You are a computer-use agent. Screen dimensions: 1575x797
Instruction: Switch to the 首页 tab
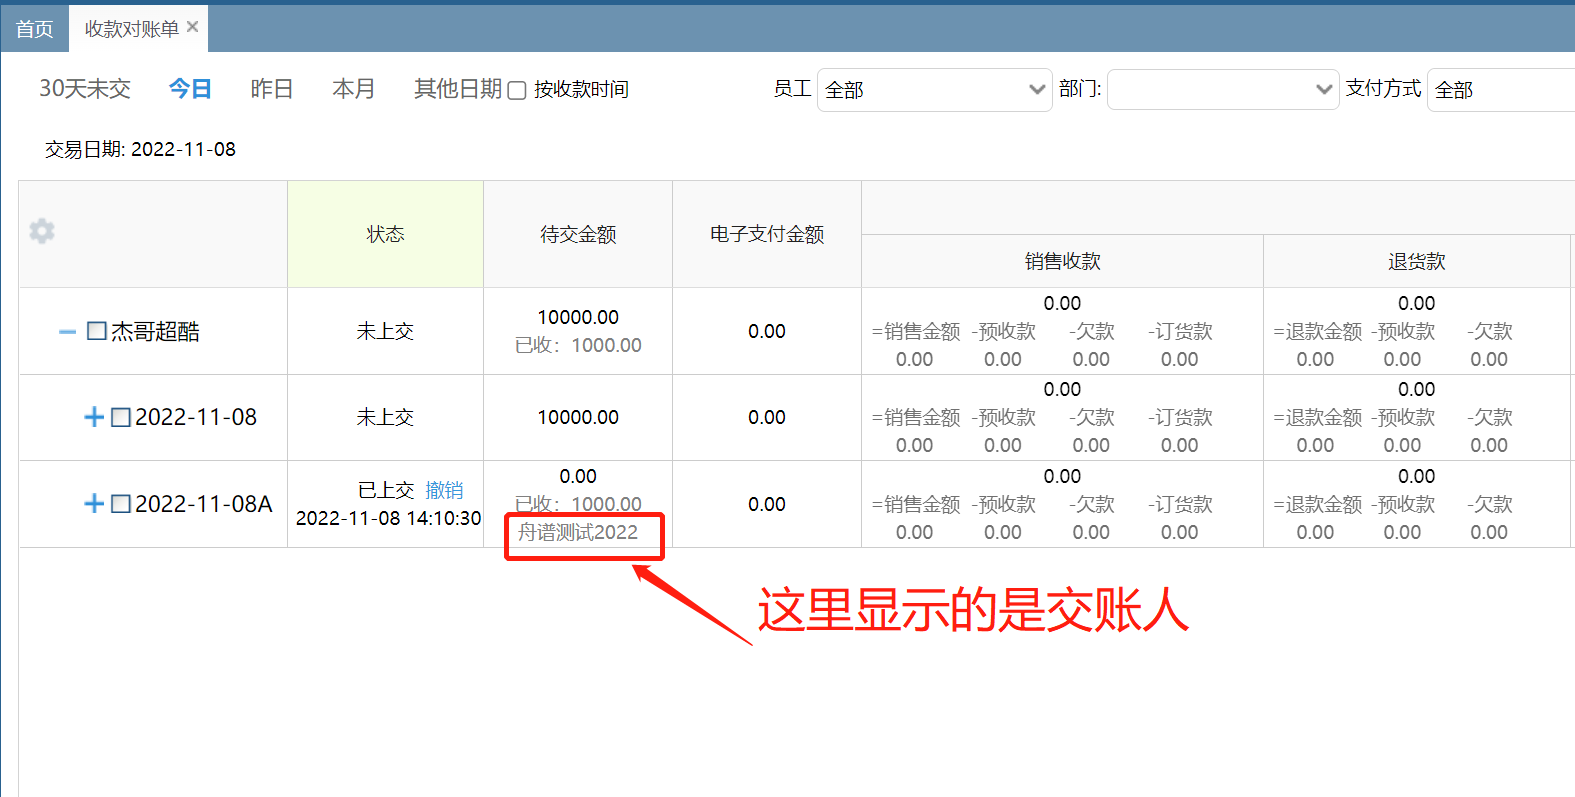(x=34, y=29)
